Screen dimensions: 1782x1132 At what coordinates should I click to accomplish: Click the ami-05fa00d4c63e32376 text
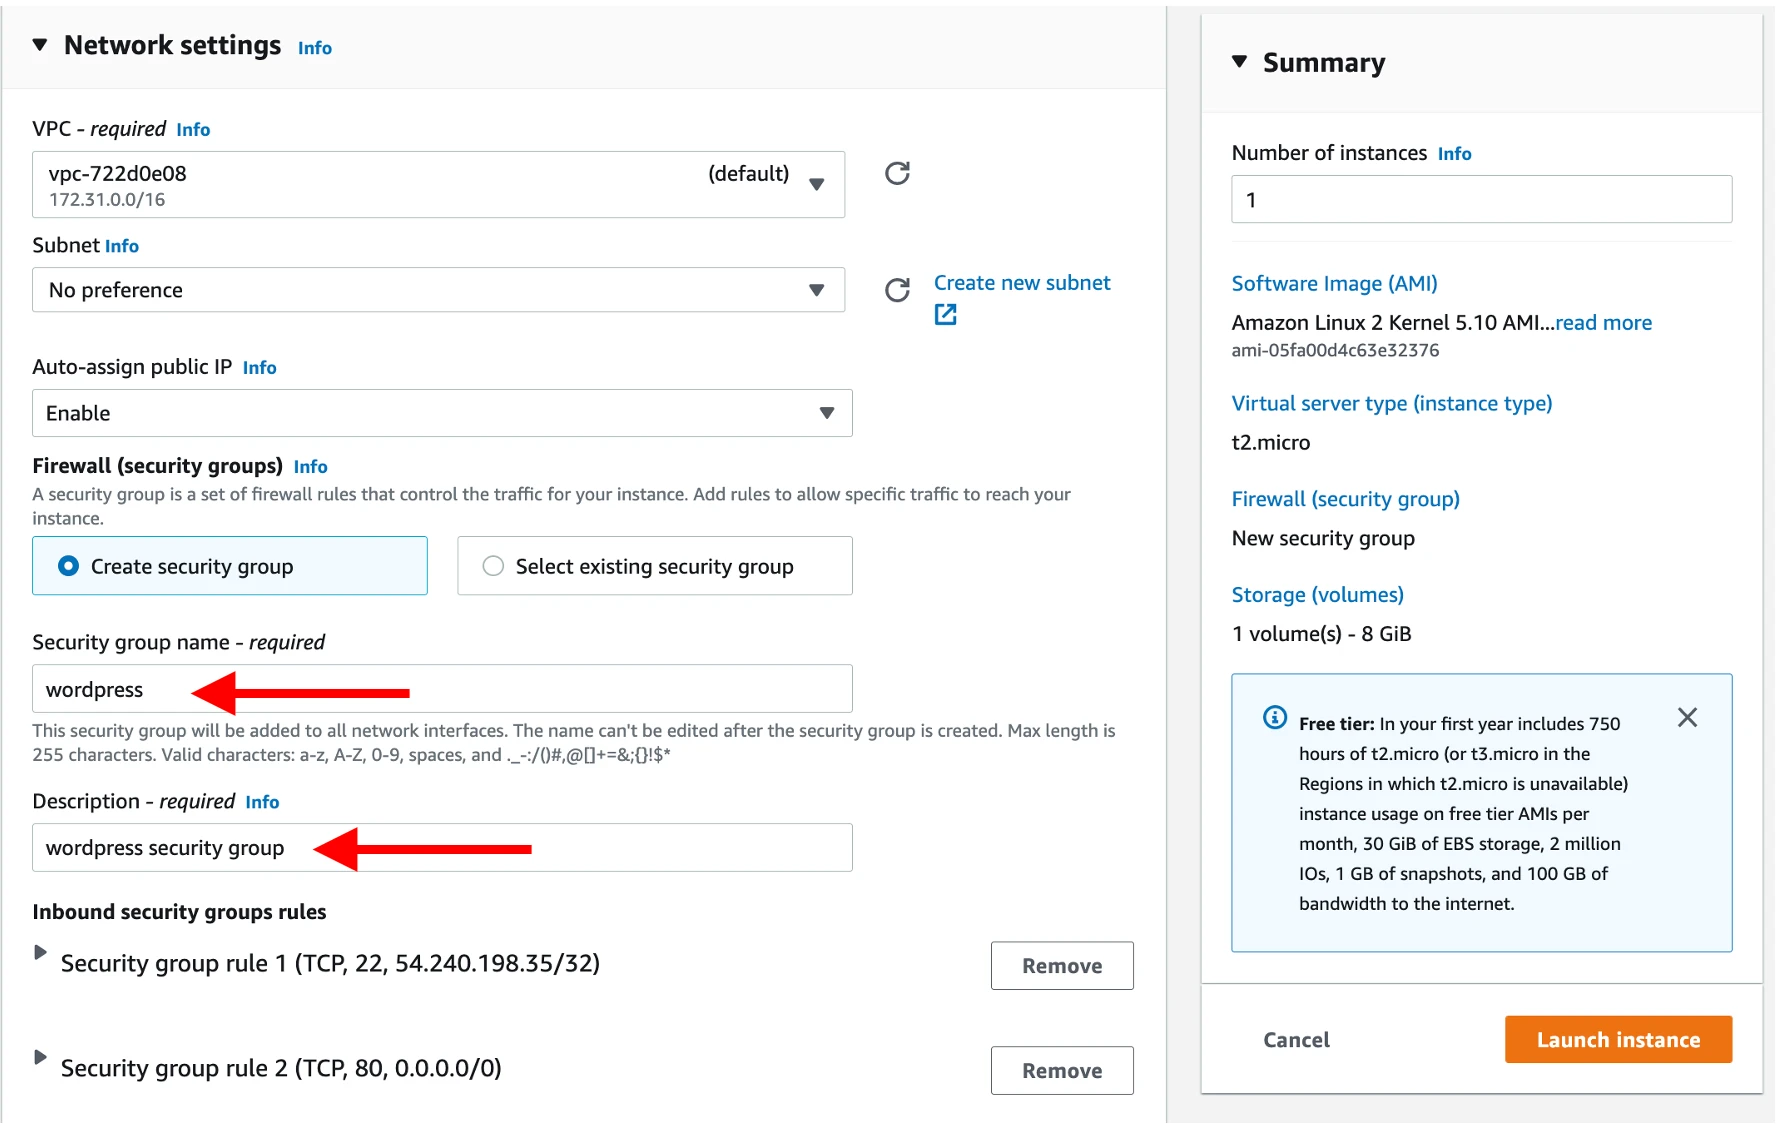tap(1335, 351)
